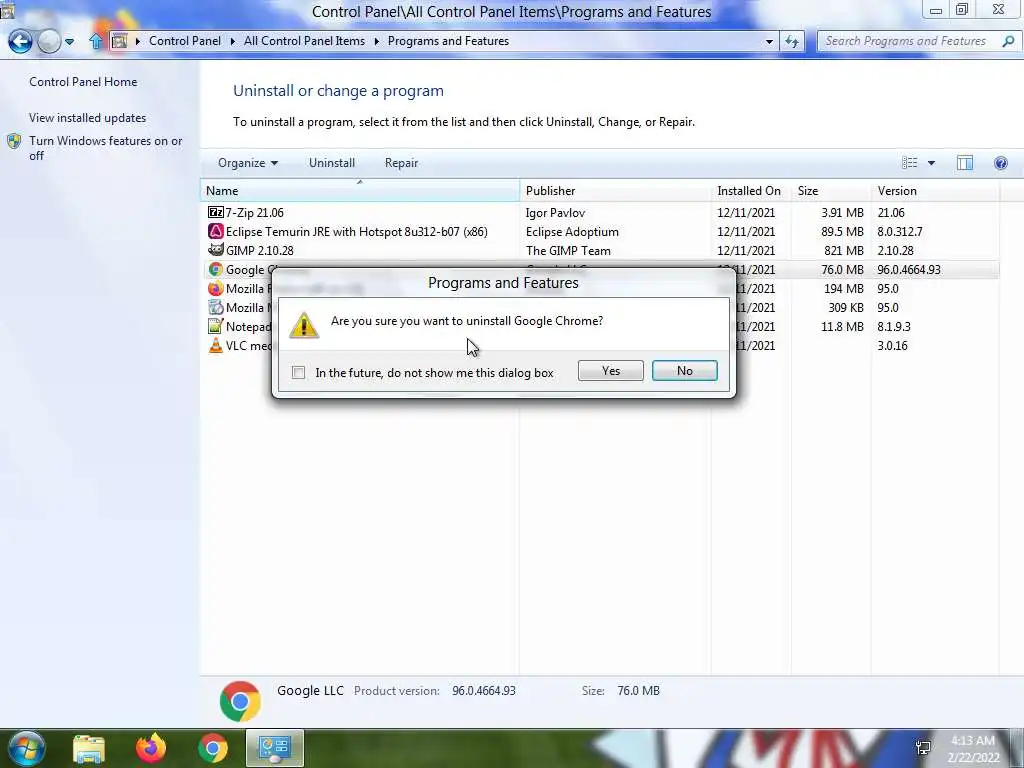Click Programs and Features breadcrumb

coord(448,41)
